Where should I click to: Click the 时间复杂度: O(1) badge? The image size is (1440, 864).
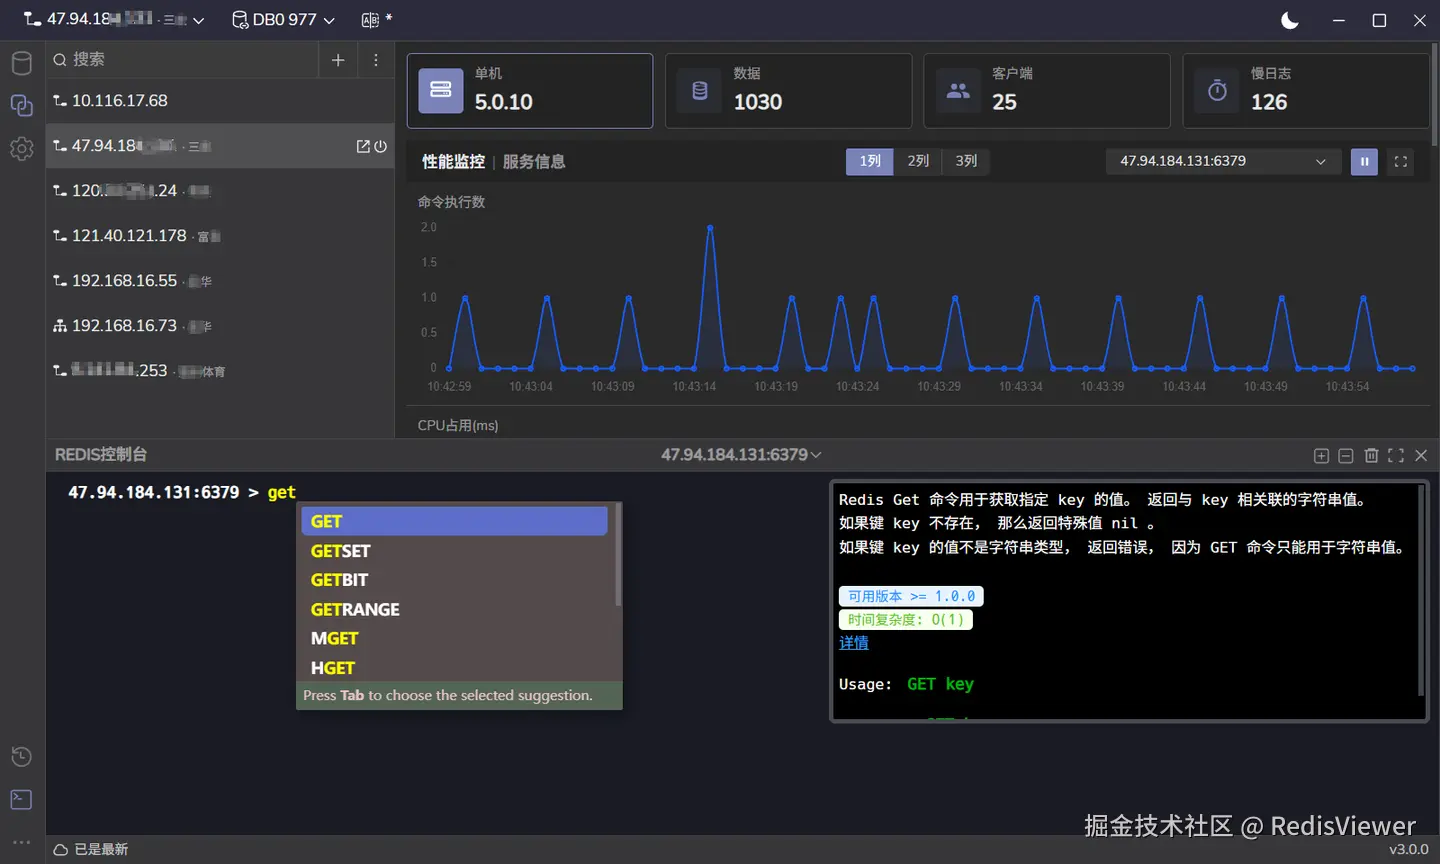[x=906, y=620]
